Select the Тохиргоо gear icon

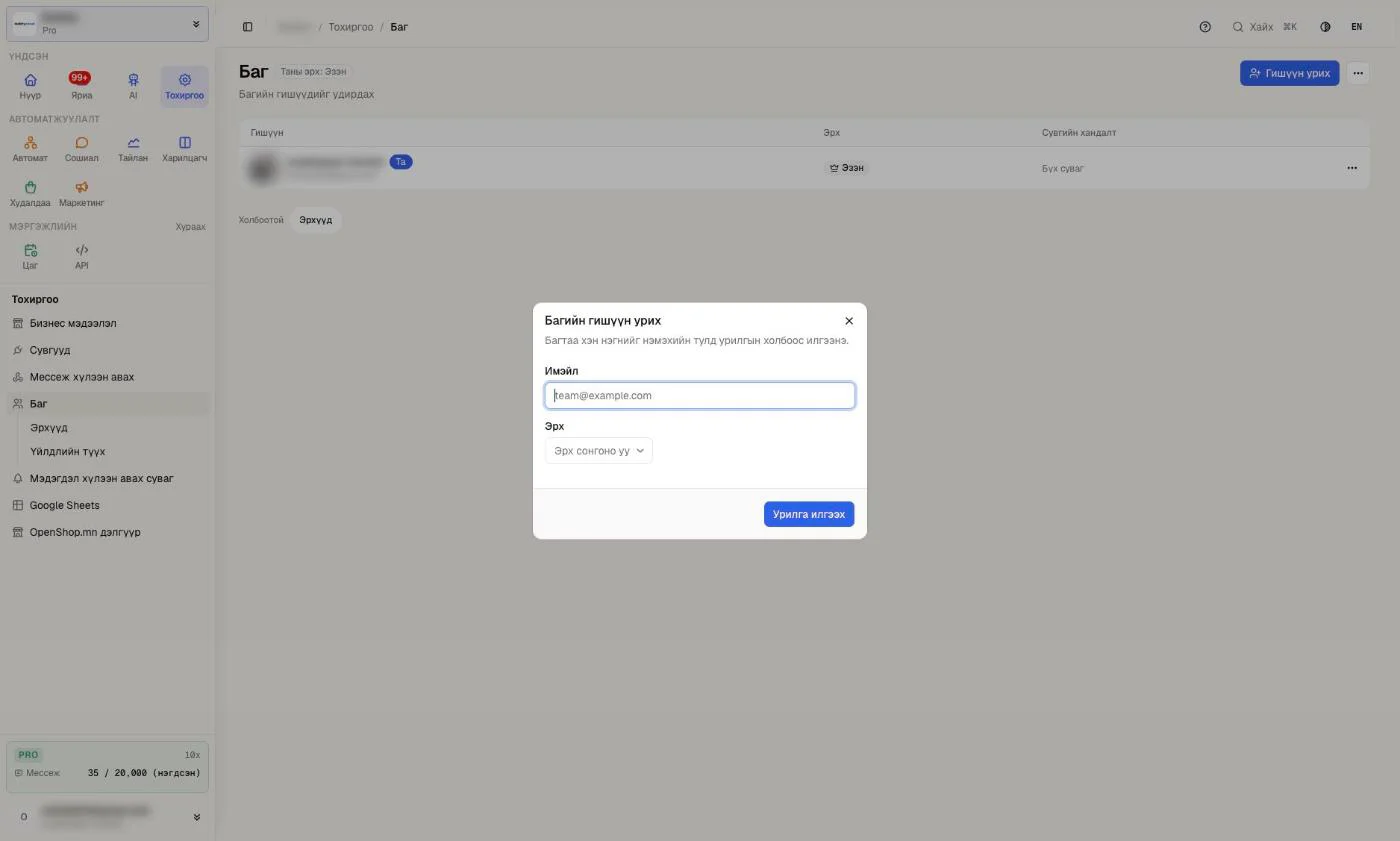coord(184,86)
